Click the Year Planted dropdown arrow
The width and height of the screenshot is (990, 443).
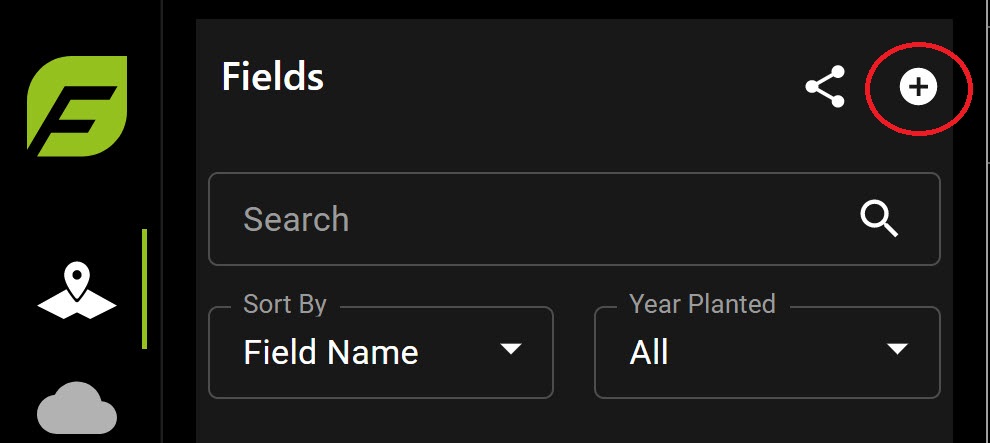[897, 349]
